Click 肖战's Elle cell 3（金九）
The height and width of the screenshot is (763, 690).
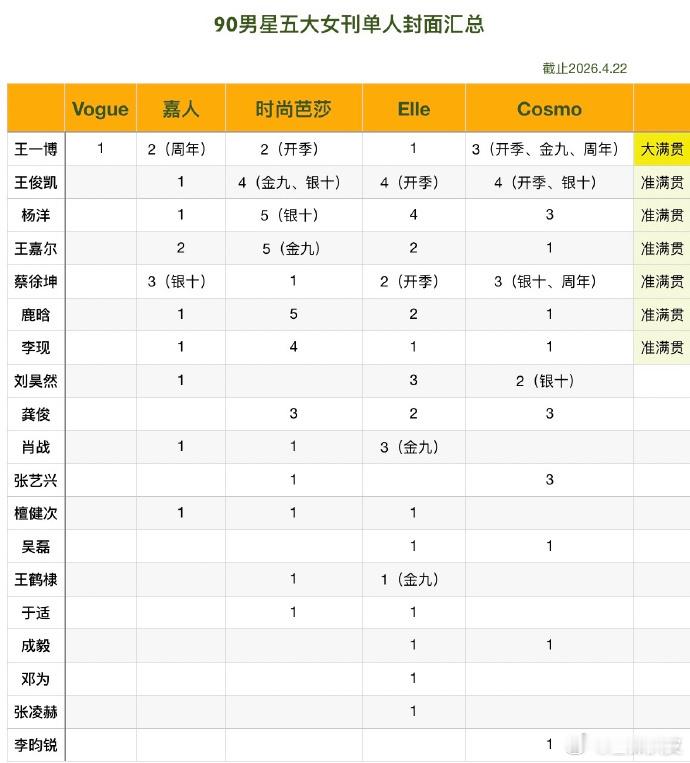(x=414, y=447)
